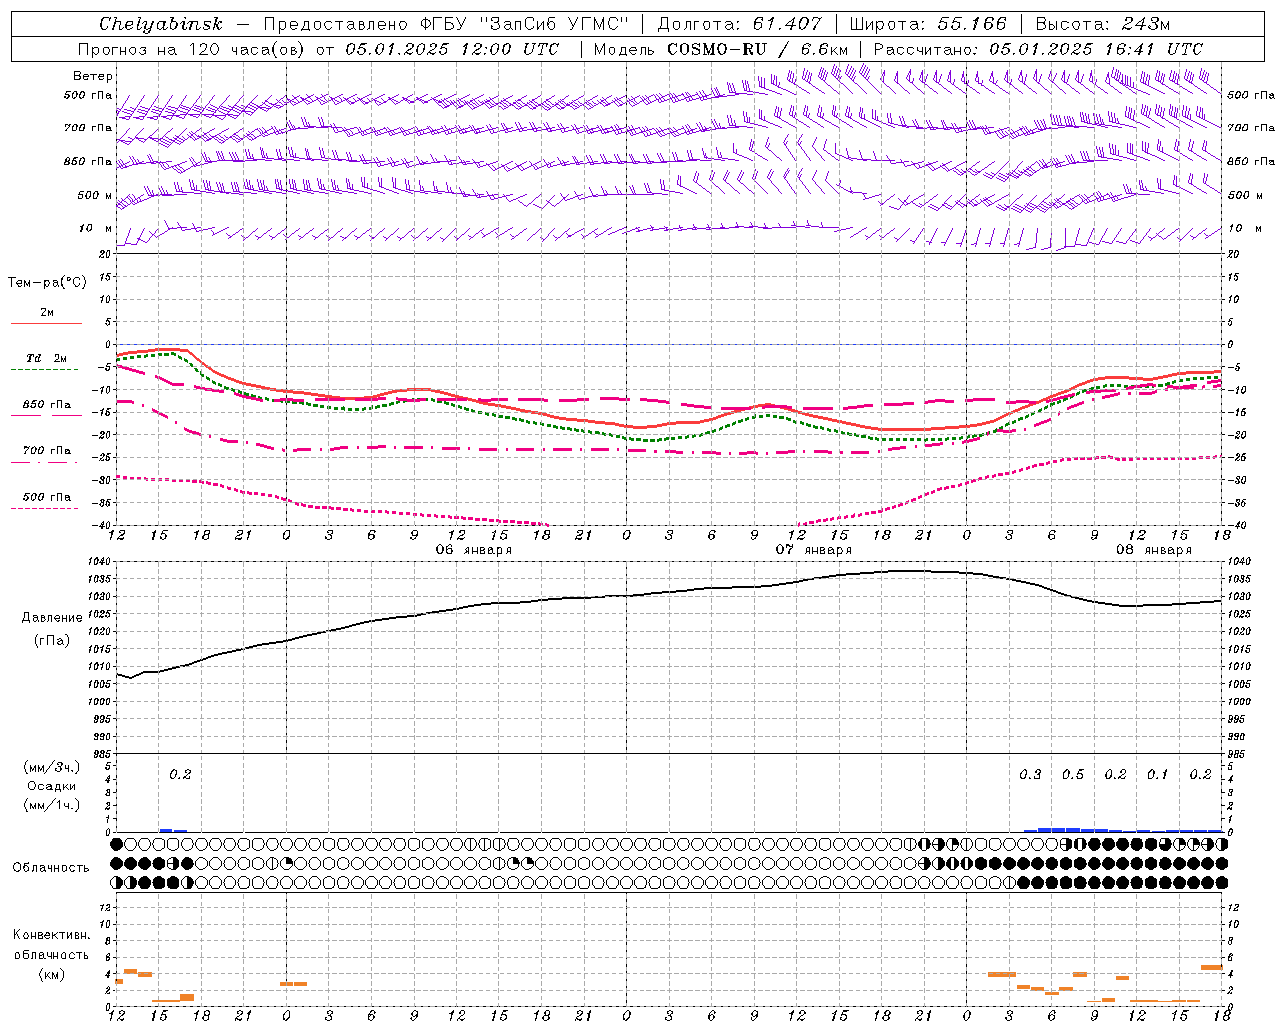This screenshot has height=1024, width=1280.
Task: Click the "(мм/3ч.)" precipitation unit label
Action: (x=53, y=767)
